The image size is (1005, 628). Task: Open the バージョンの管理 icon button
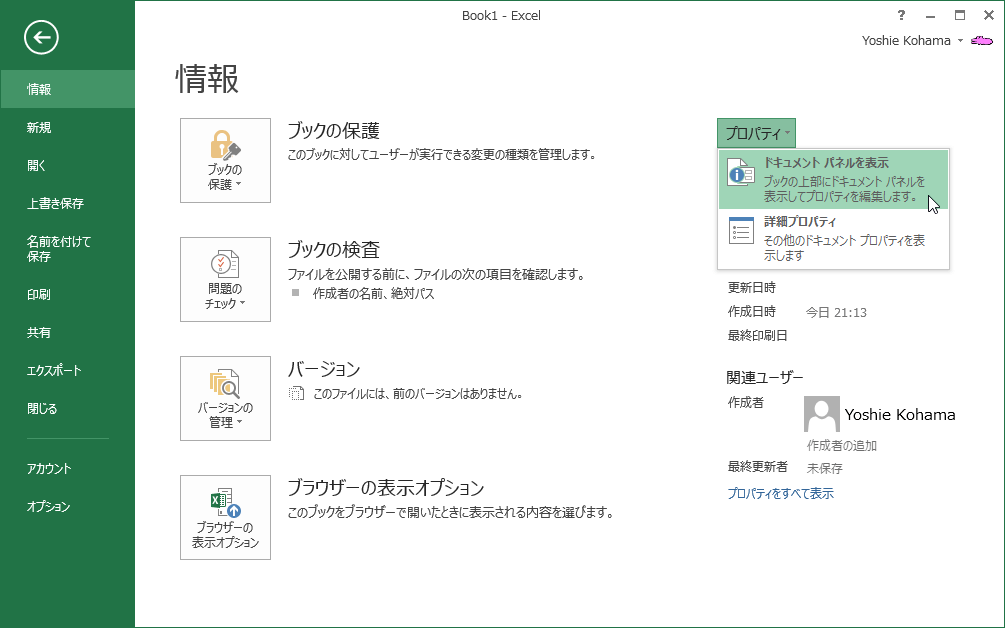pos(225,399)
